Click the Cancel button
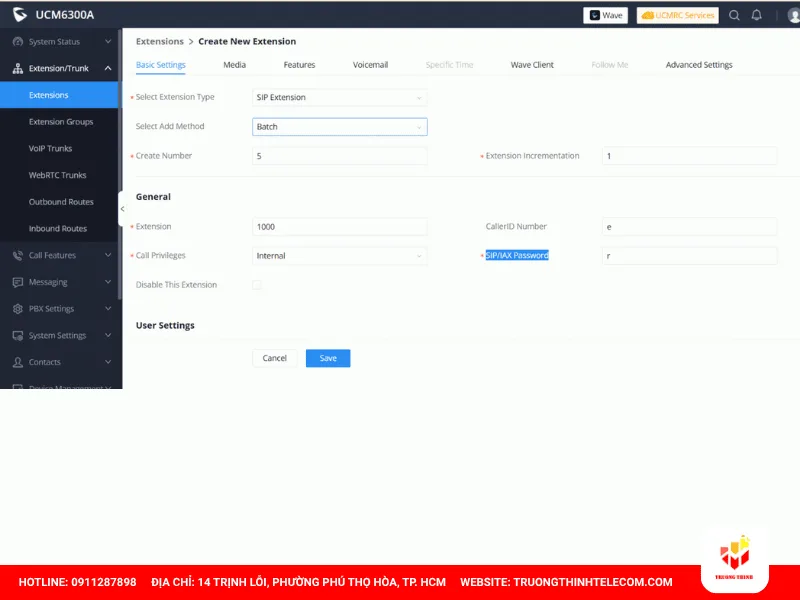 pyautogui.click(x=274, y=358)
